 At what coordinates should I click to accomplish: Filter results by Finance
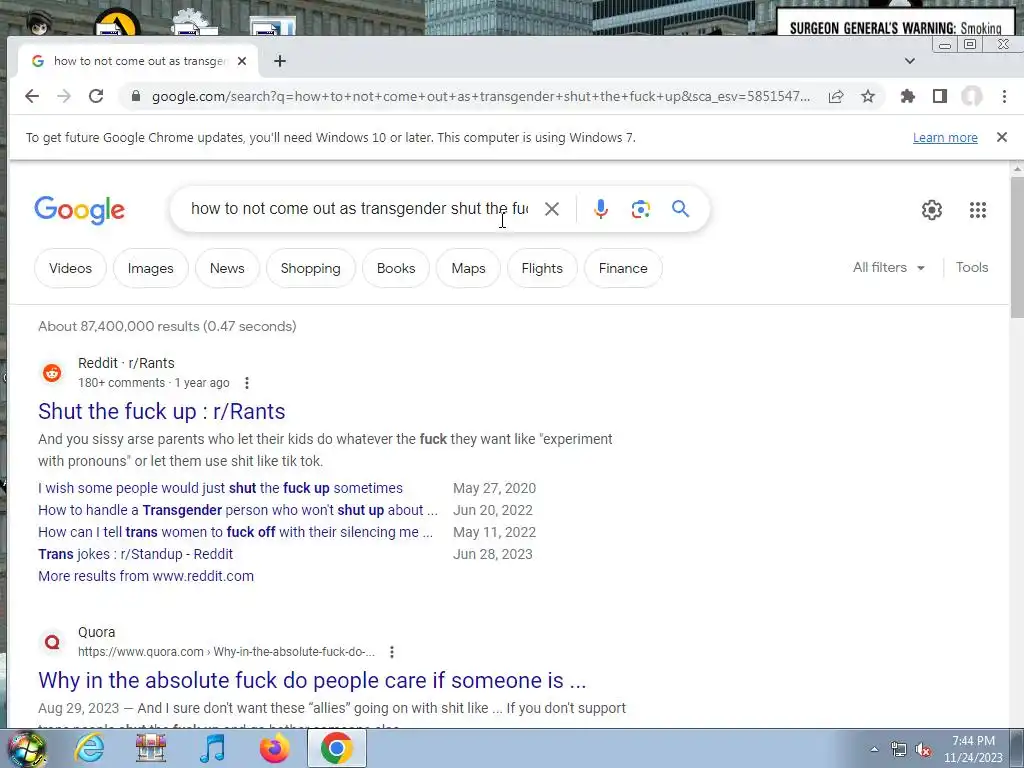pos(623,268)
